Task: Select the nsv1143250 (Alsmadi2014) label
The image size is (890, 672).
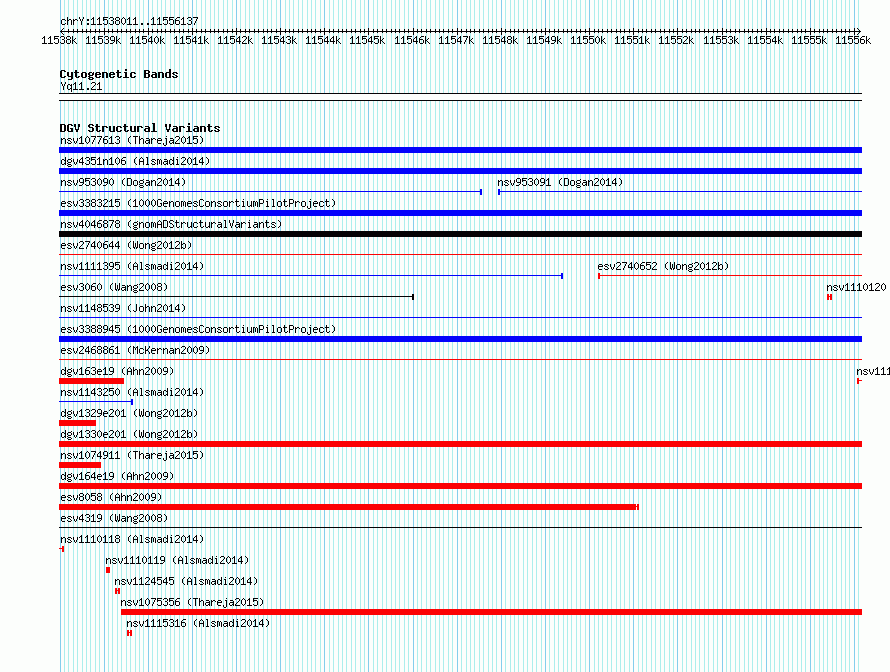Action: [132, 392]
